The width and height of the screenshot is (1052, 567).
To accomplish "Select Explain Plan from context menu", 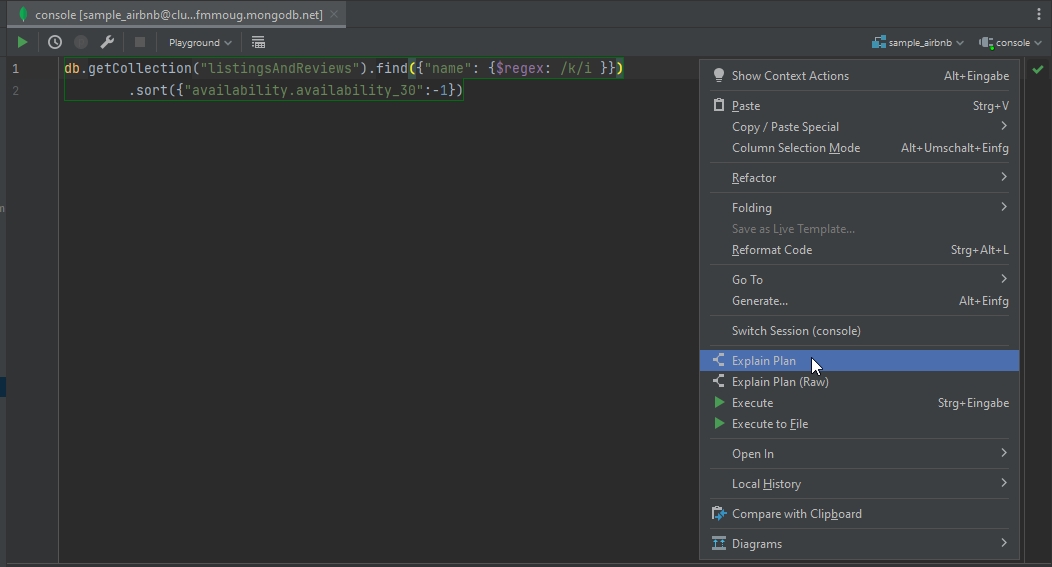I will tap(764, 361).
